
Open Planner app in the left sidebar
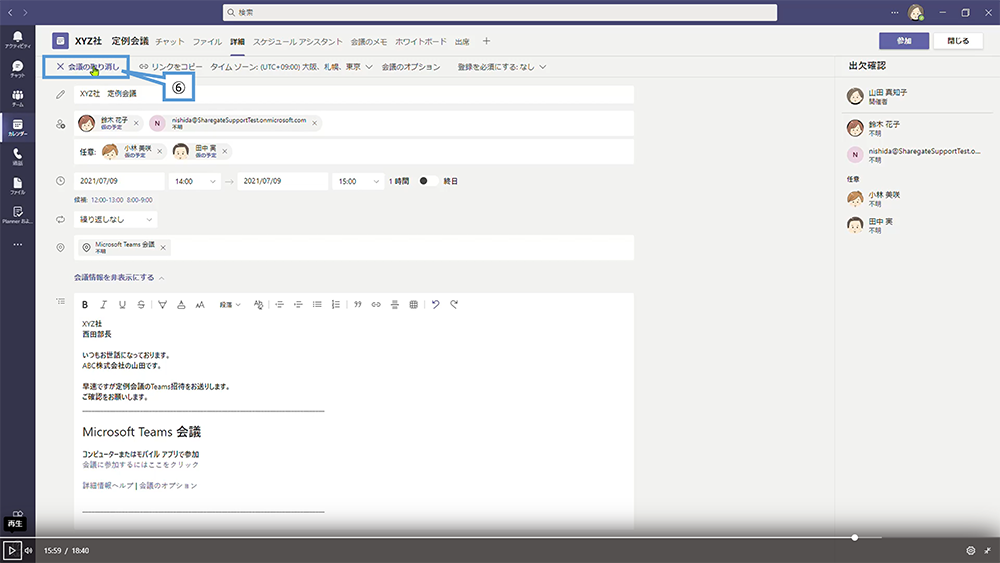click(x=17, y=215)
